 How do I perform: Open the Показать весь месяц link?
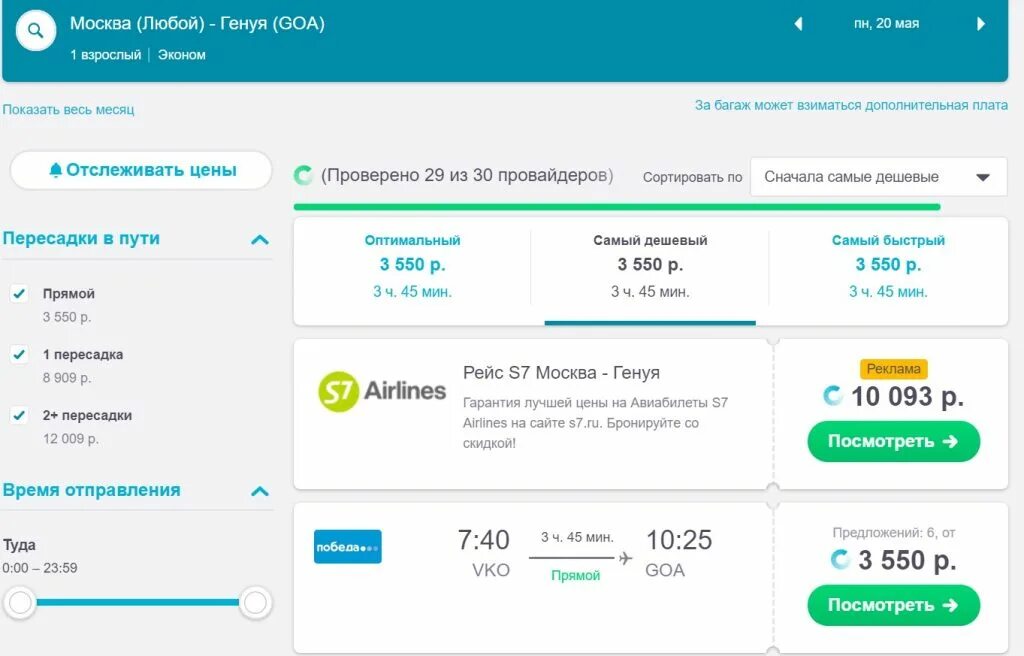click(x=69, y=109)
